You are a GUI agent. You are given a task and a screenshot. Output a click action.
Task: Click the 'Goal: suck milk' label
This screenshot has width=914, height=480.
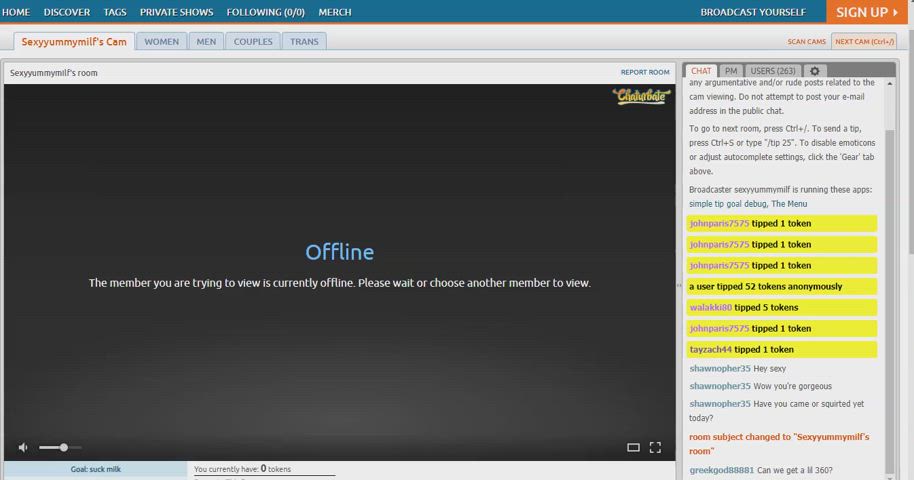pyautogui.click(x=96, y=469)
